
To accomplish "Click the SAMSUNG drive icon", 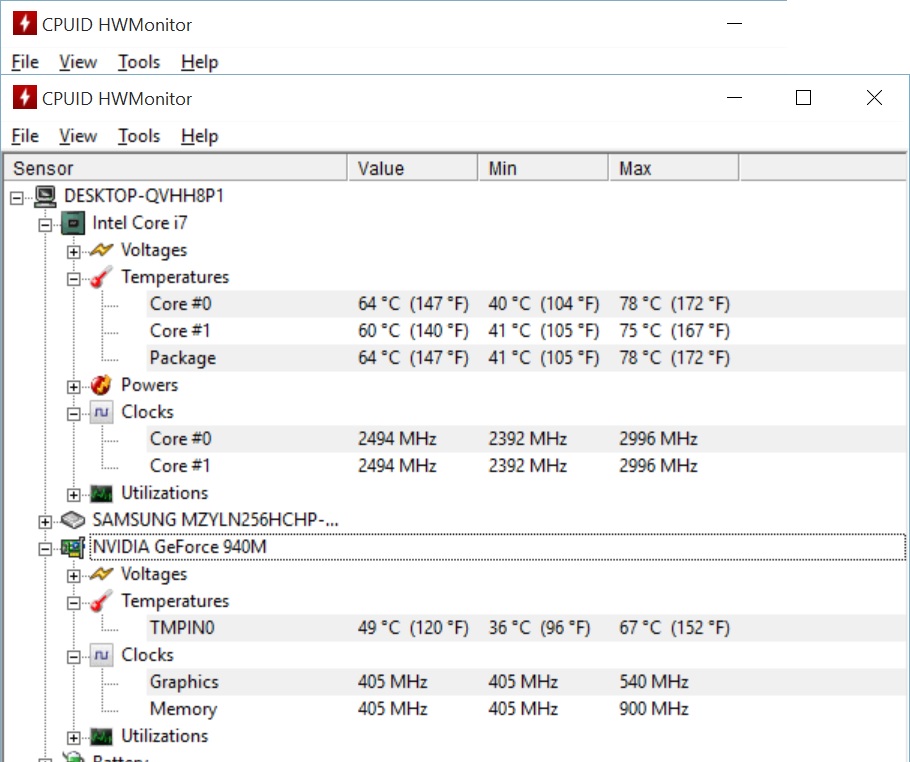I will (73, 520).
